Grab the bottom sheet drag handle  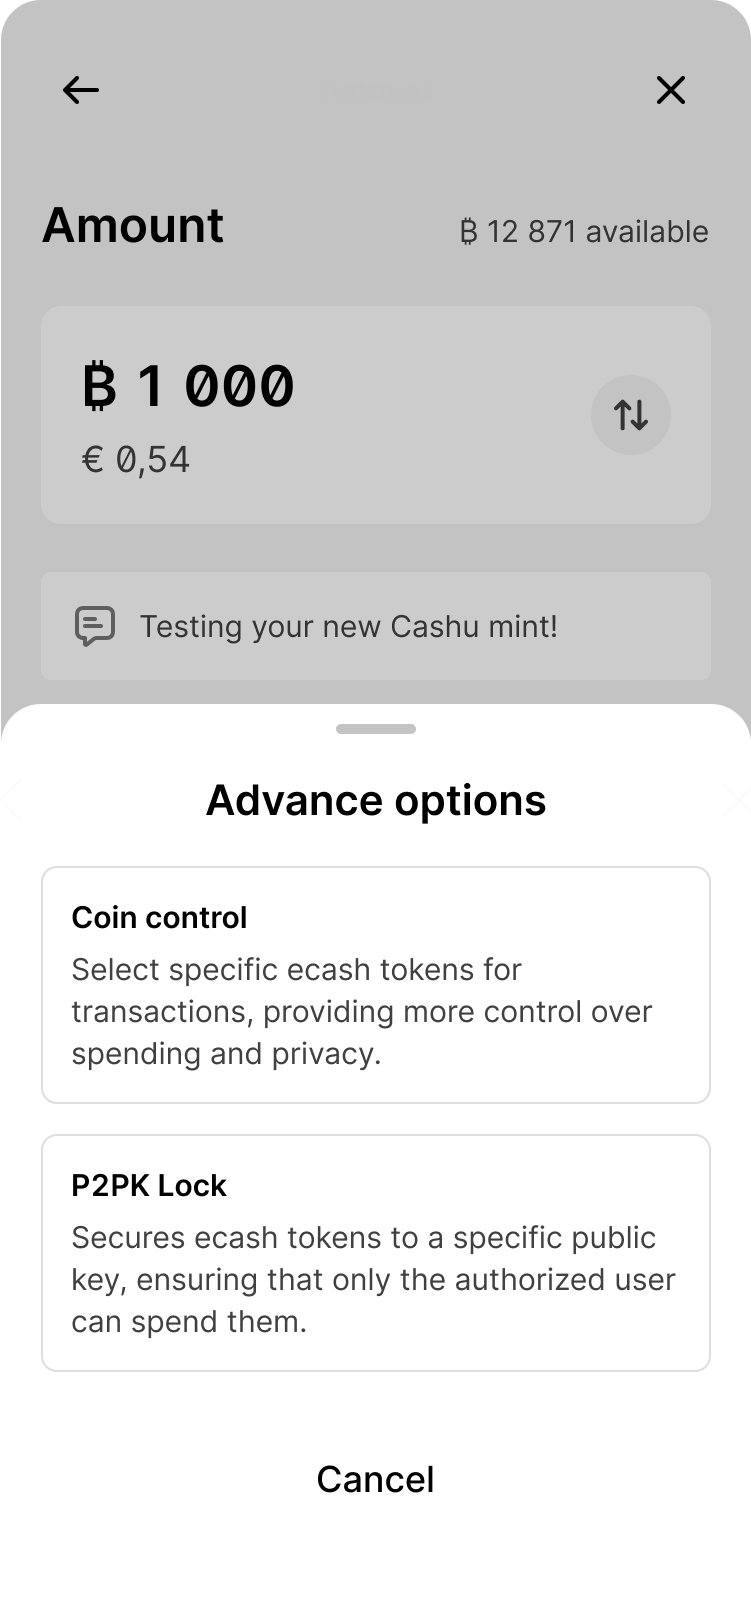click(376, 729)
